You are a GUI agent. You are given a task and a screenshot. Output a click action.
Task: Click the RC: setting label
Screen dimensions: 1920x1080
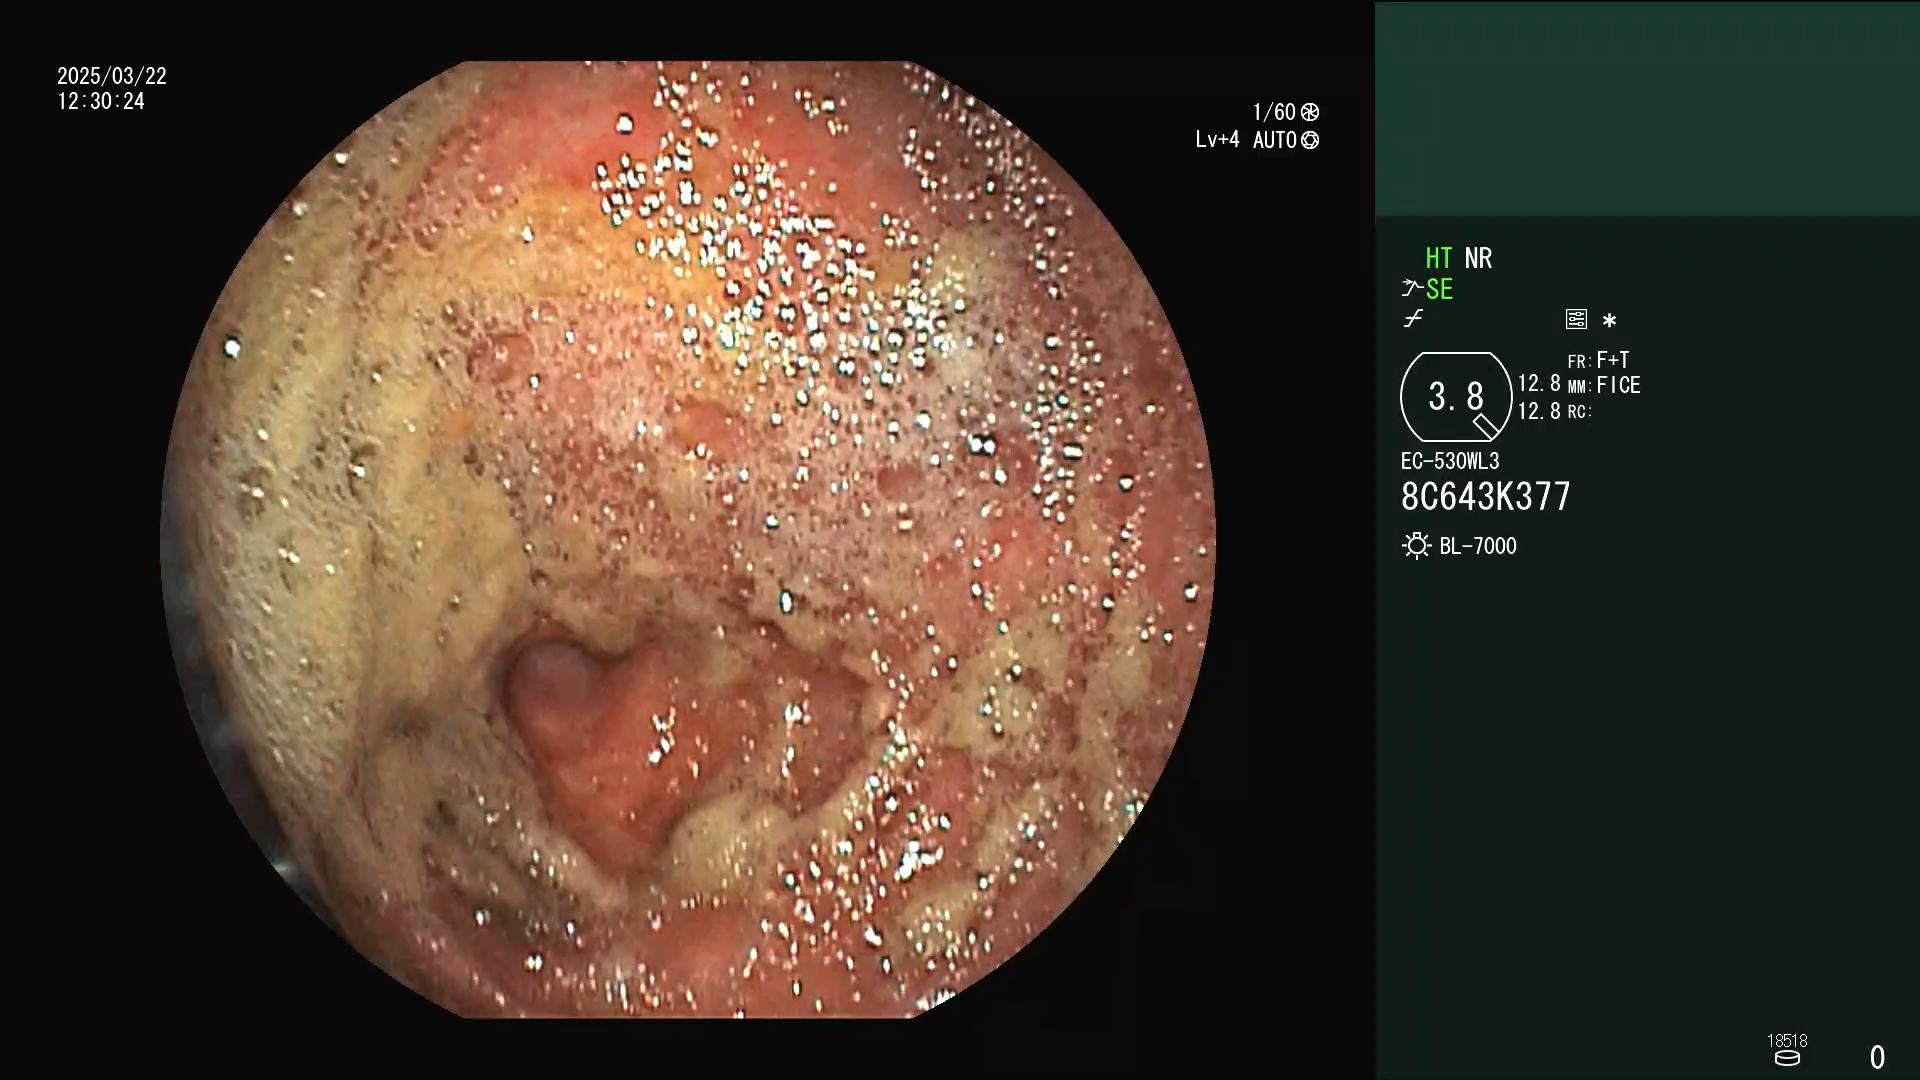coord(1580,411)
